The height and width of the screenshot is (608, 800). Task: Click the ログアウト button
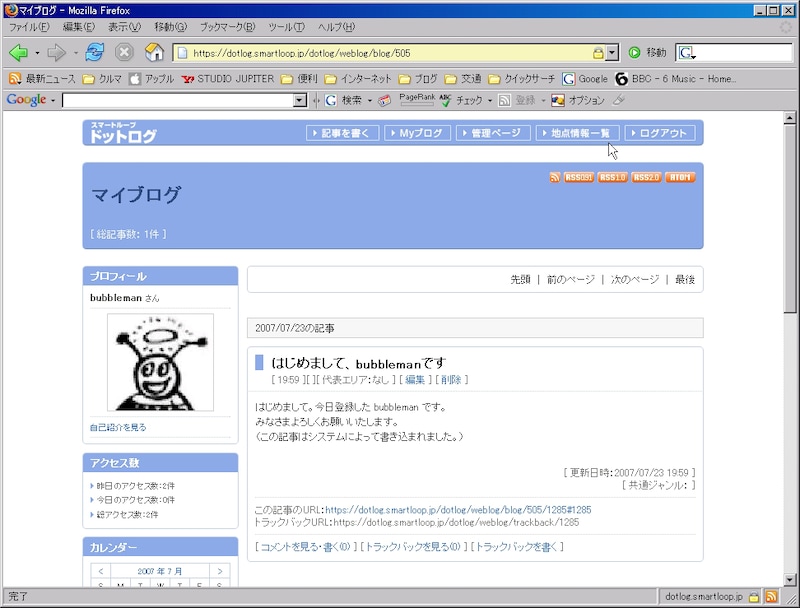660,133
